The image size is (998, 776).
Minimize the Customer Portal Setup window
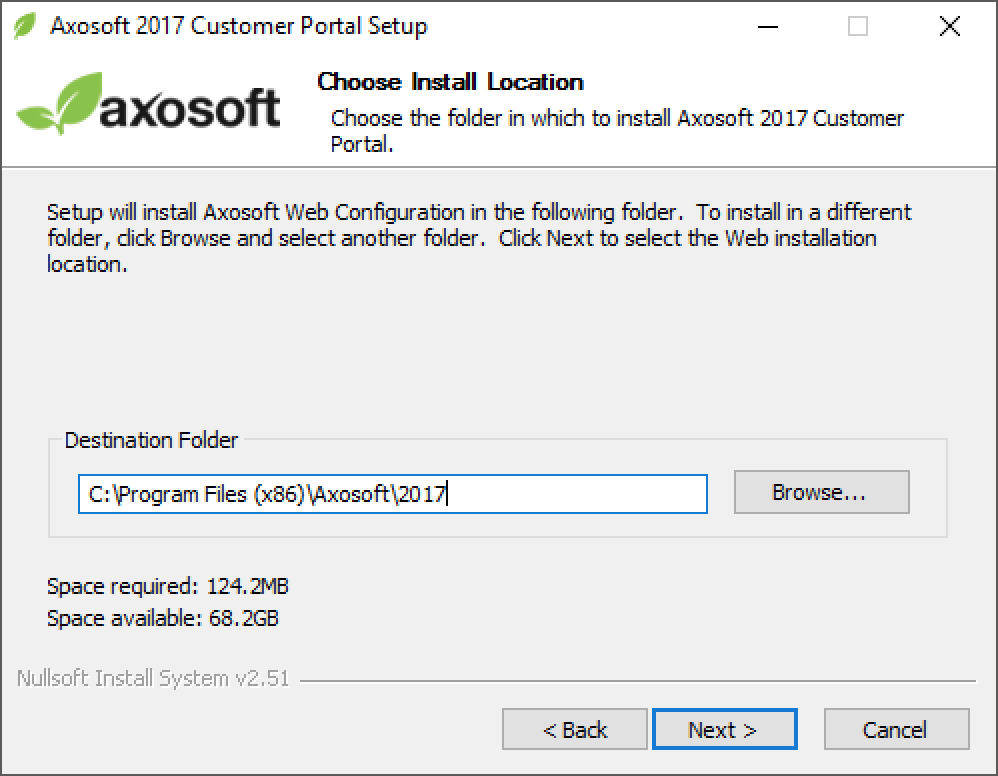pyautogui.click(x=768, y=27)
